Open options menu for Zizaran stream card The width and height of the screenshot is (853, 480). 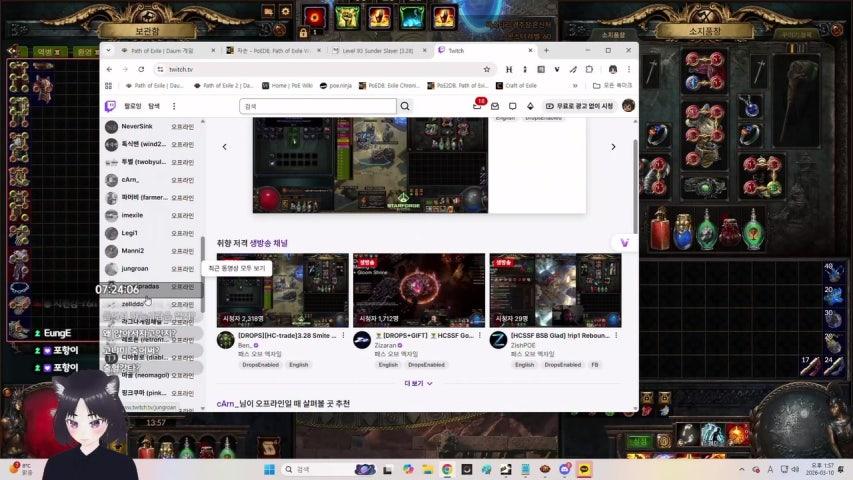pyautogui.click(x=480, y=336)
